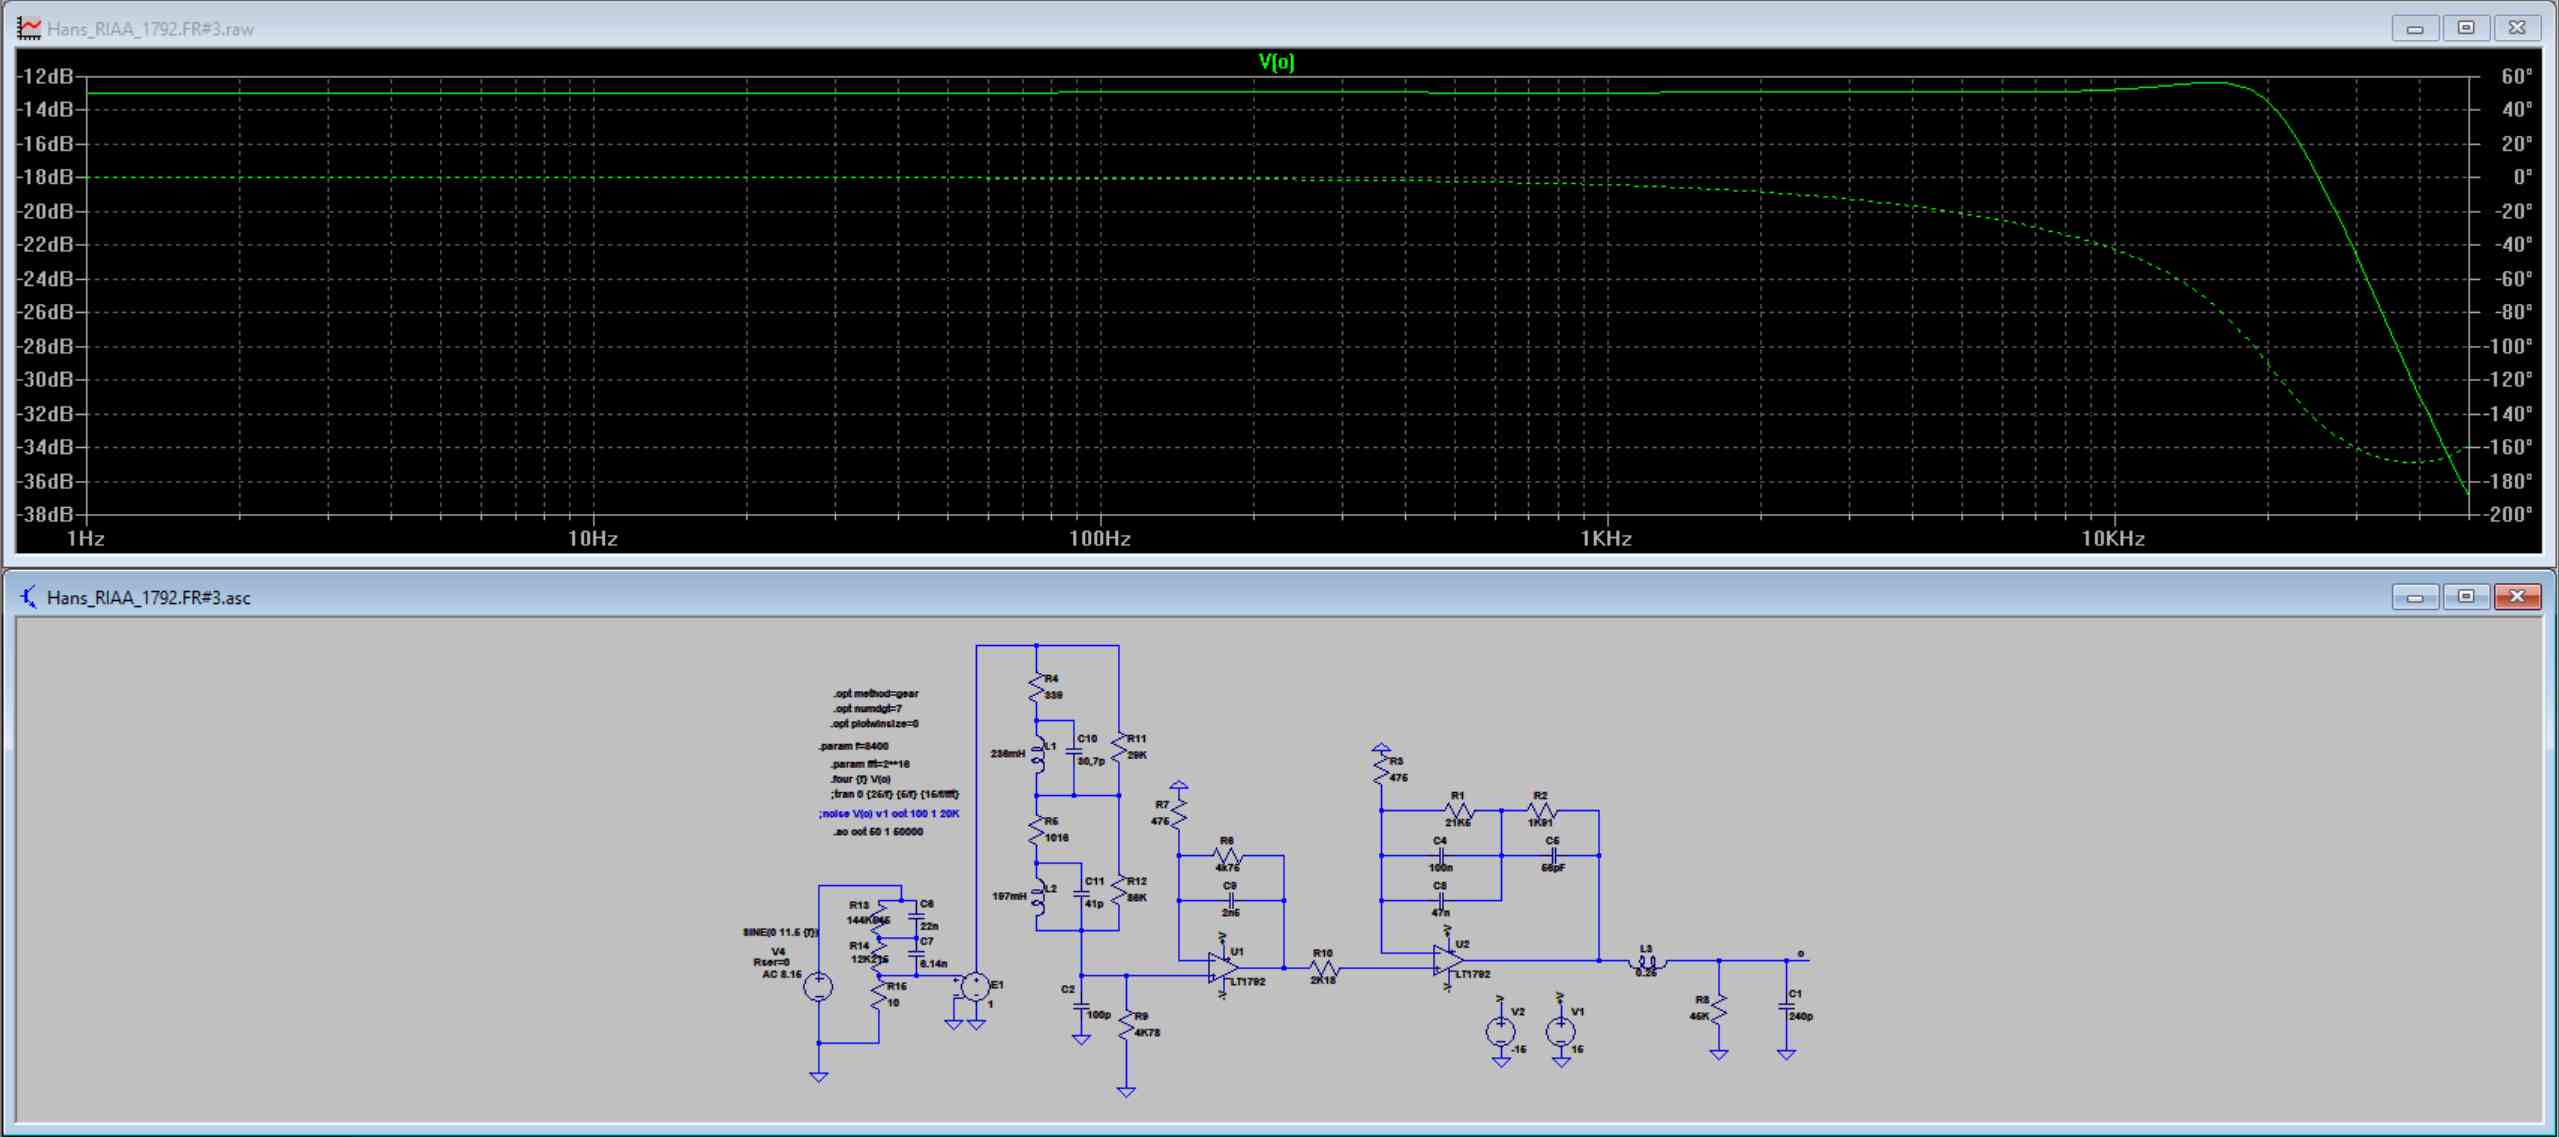
Task: Click the .four {f} V(o) directive
Action: coord(860,779)
